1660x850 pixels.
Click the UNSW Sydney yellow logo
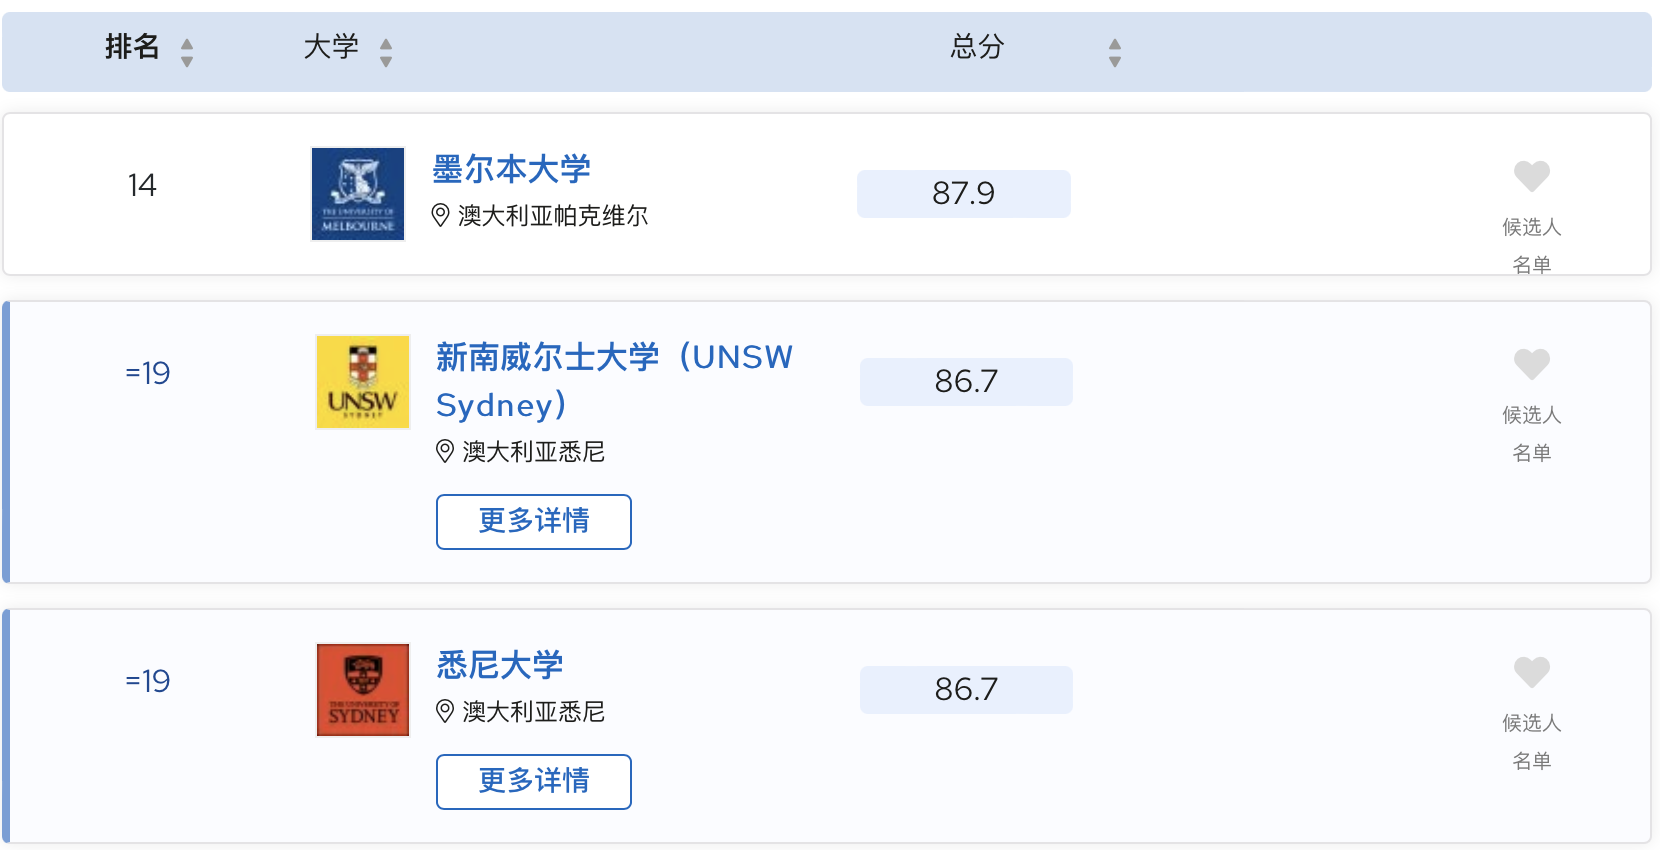coord(363,382)
